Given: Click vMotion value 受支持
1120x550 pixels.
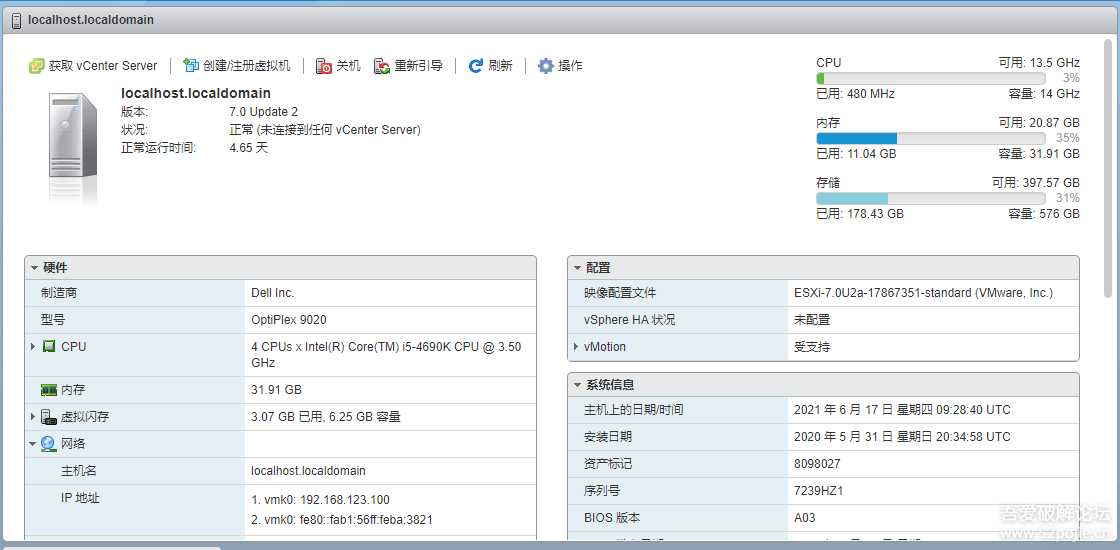Looking at the screenshot, I should [812, 346].
